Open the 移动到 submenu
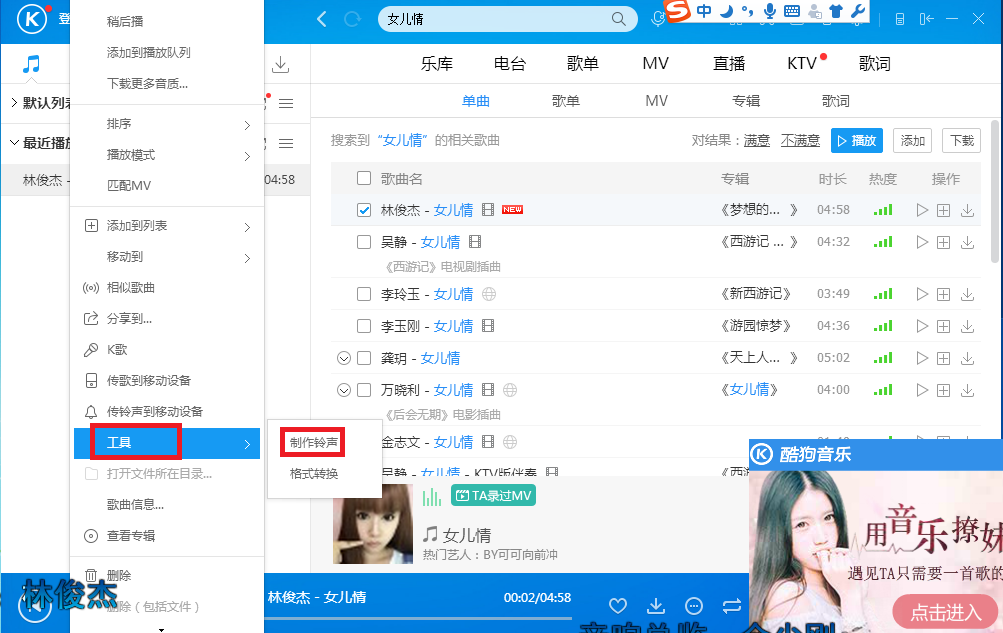 point(167,257)
